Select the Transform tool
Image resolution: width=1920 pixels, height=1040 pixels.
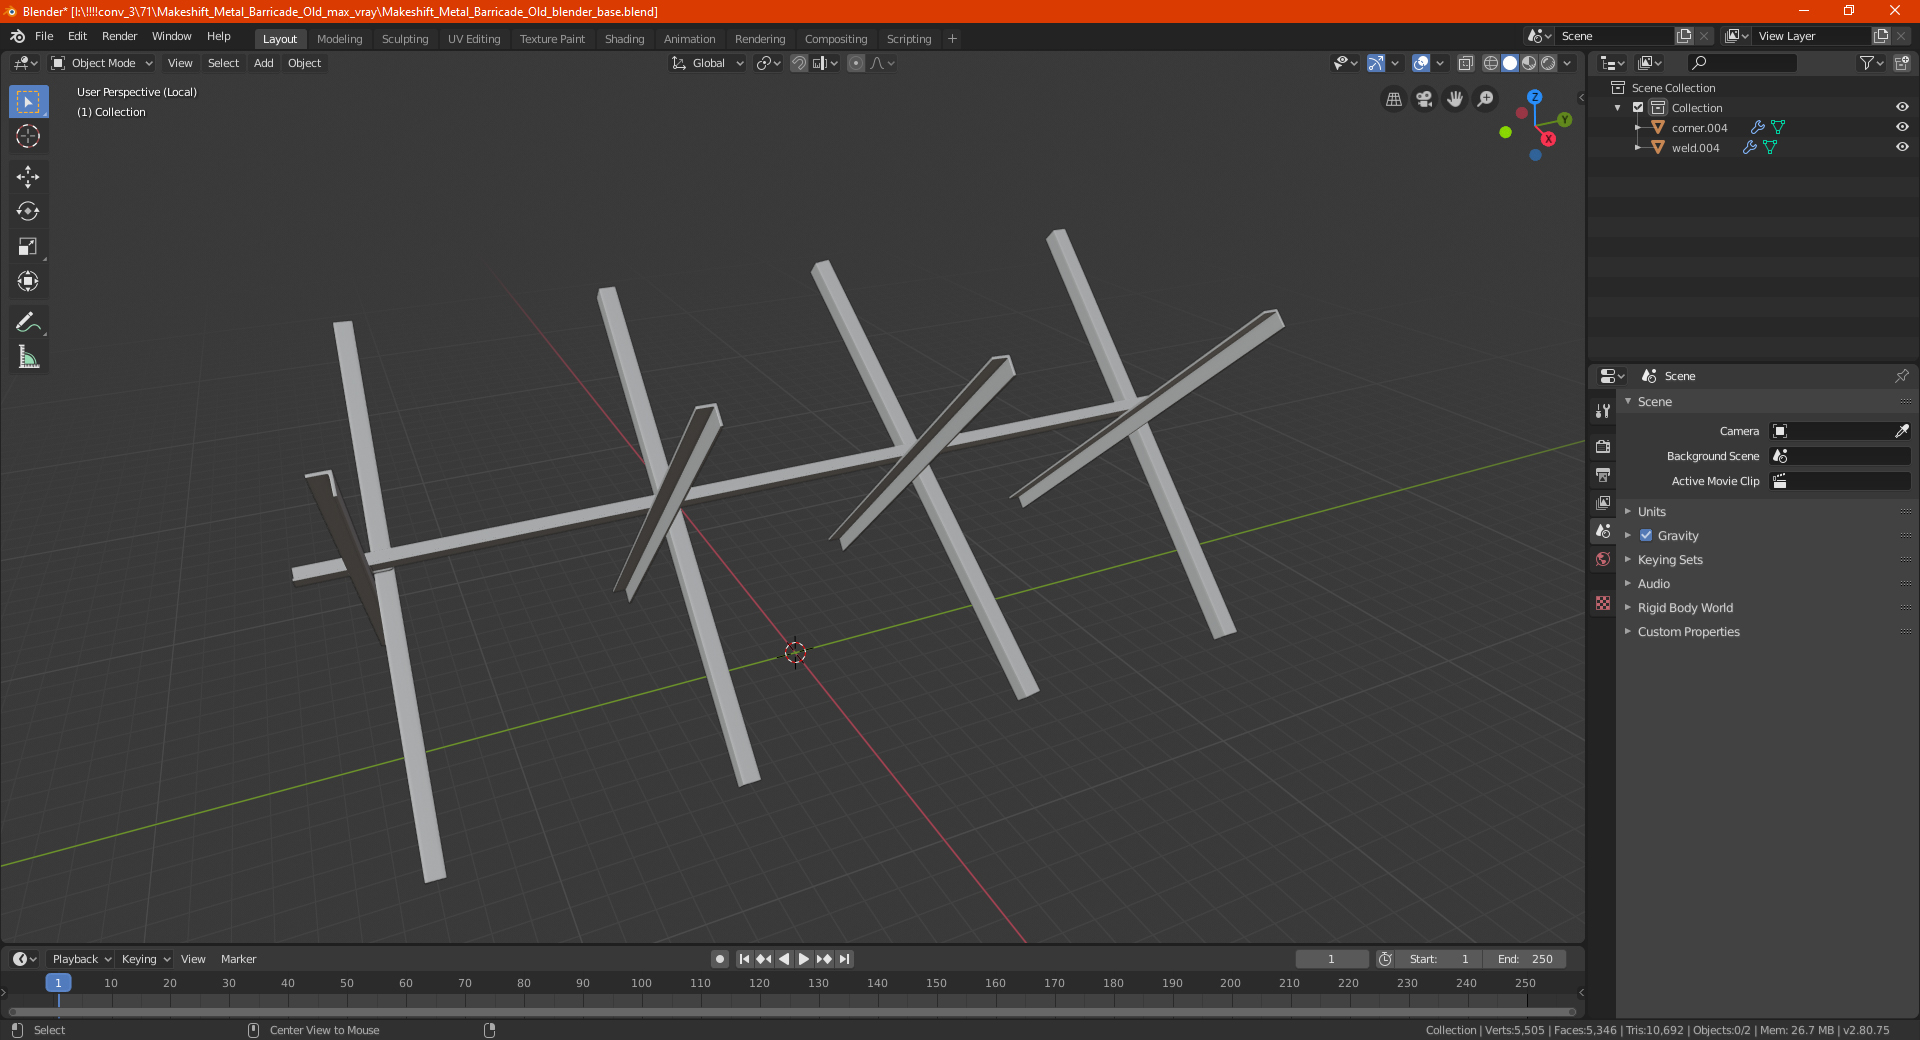(28, 281)
